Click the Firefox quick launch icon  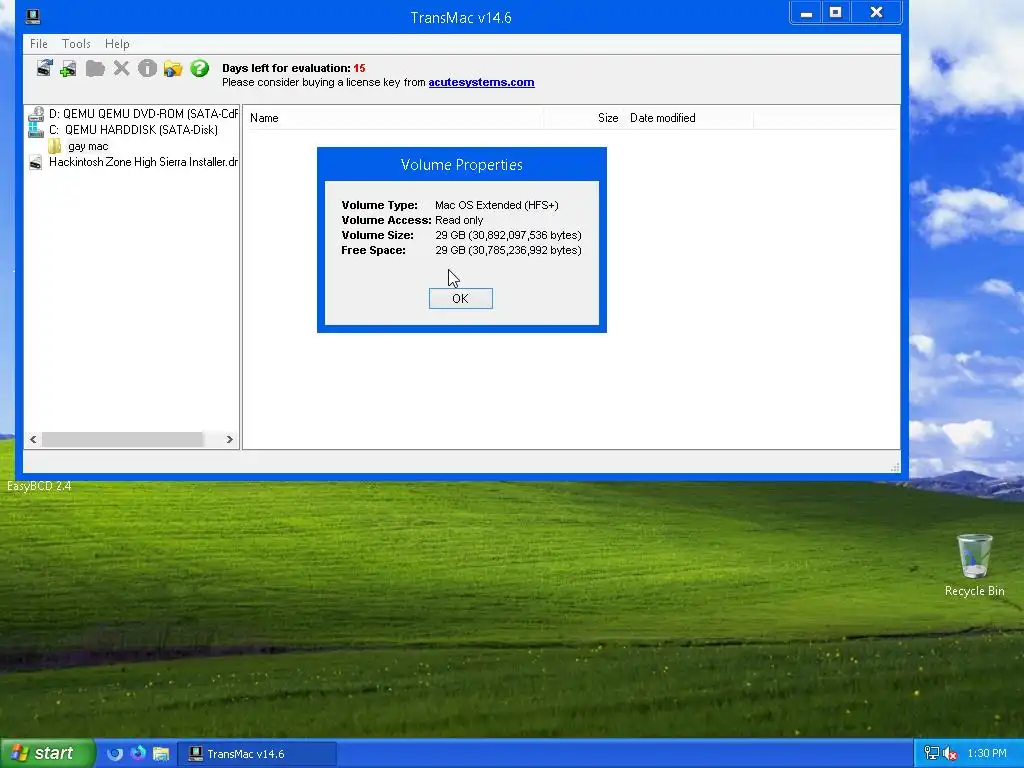tap(138, 753)
